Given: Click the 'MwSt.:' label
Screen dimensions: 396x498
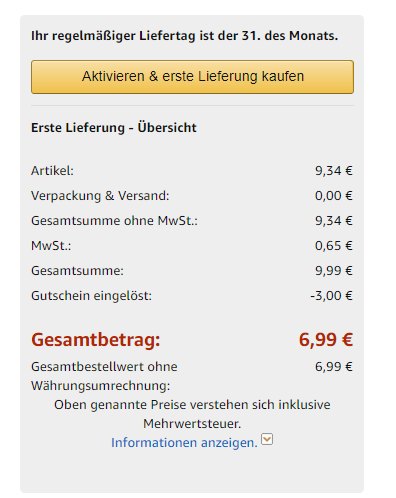Looking at the screenshot, I should pyautogui.click(x=51, y=246).
